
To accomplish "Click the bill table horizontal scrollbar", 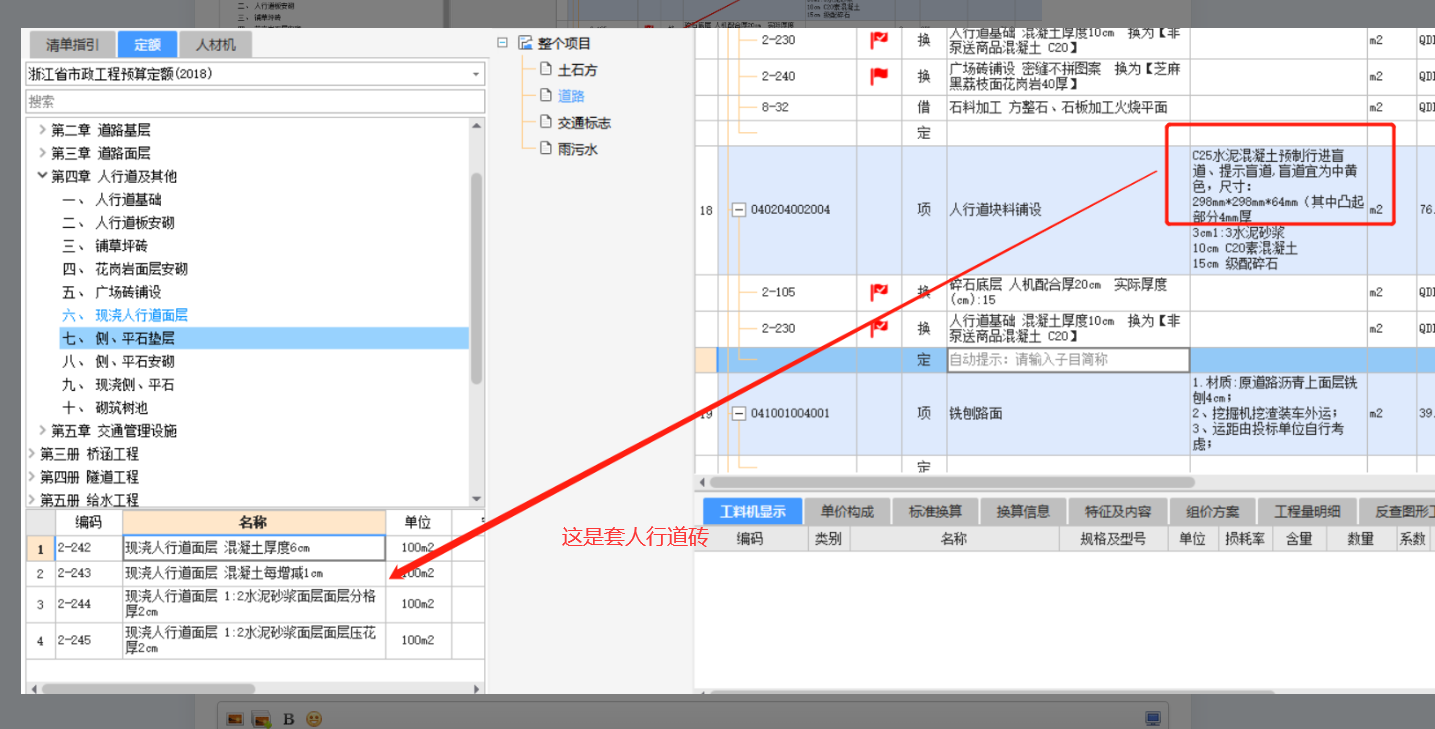I will [x=950, y=482].
